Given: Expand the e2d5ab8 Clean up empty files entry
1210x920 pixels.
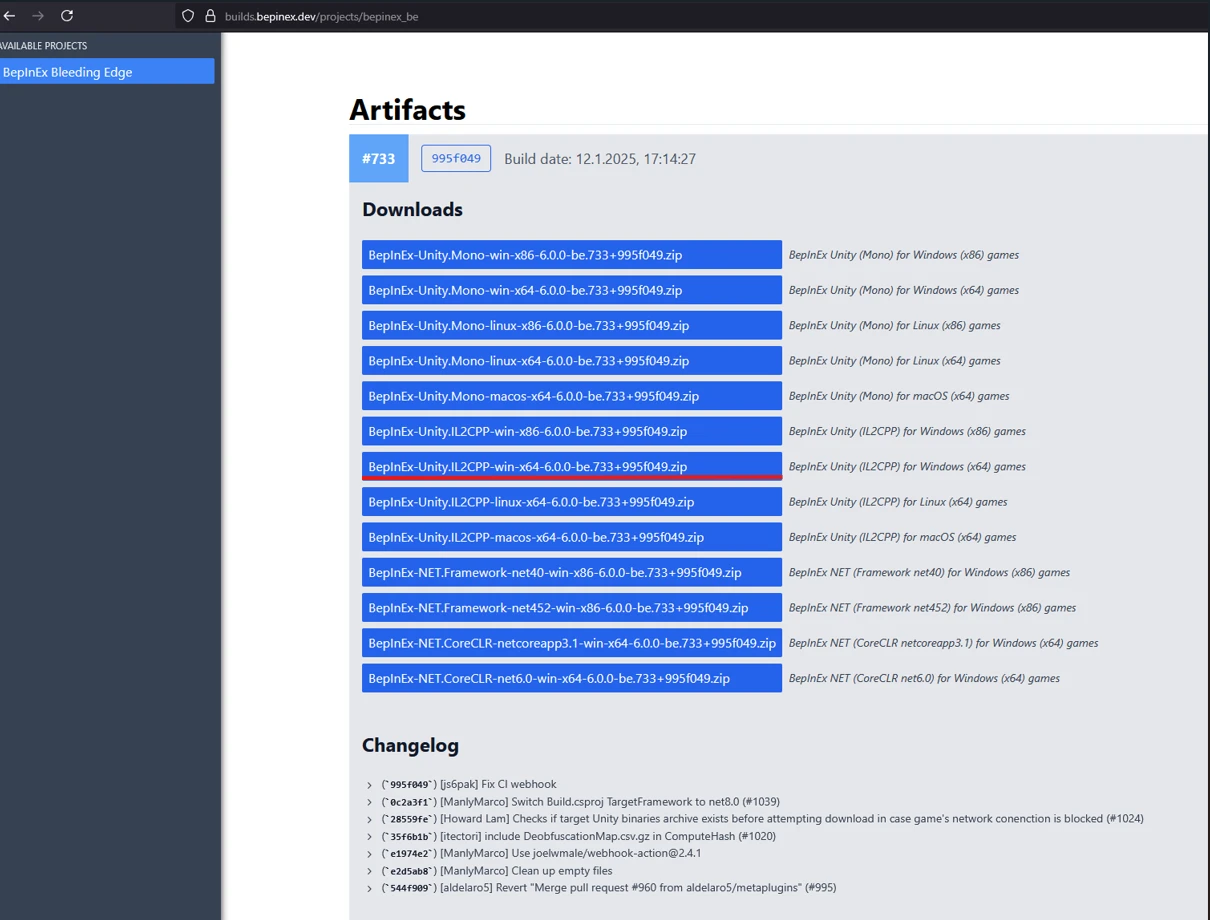Looking at the screenshot, I should (369, 871).
